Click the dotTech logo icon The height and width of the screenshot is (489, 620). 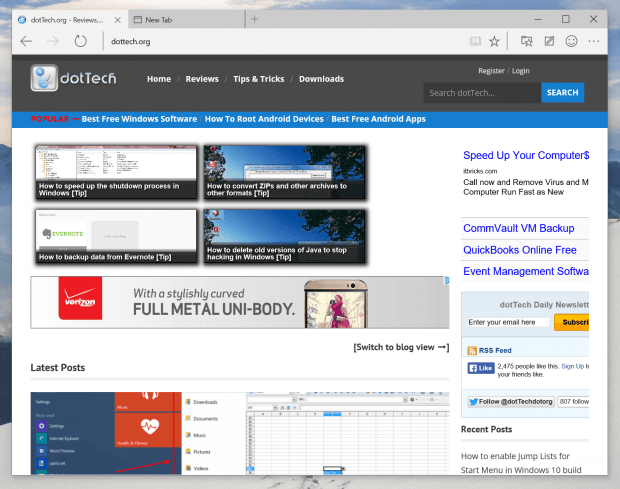[x=44, y=78]
